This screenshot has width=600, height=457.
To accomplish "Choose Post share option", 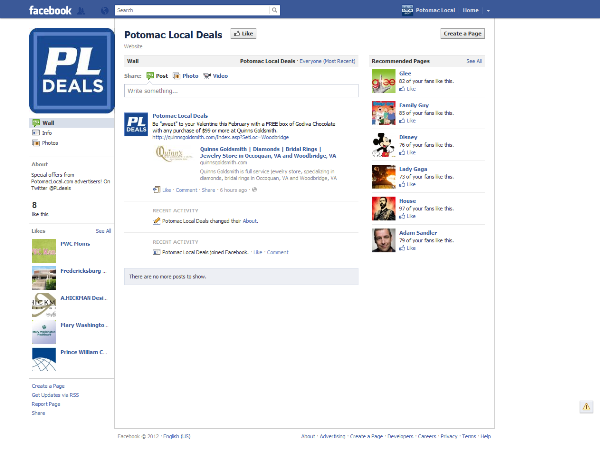I will [157, 76].
